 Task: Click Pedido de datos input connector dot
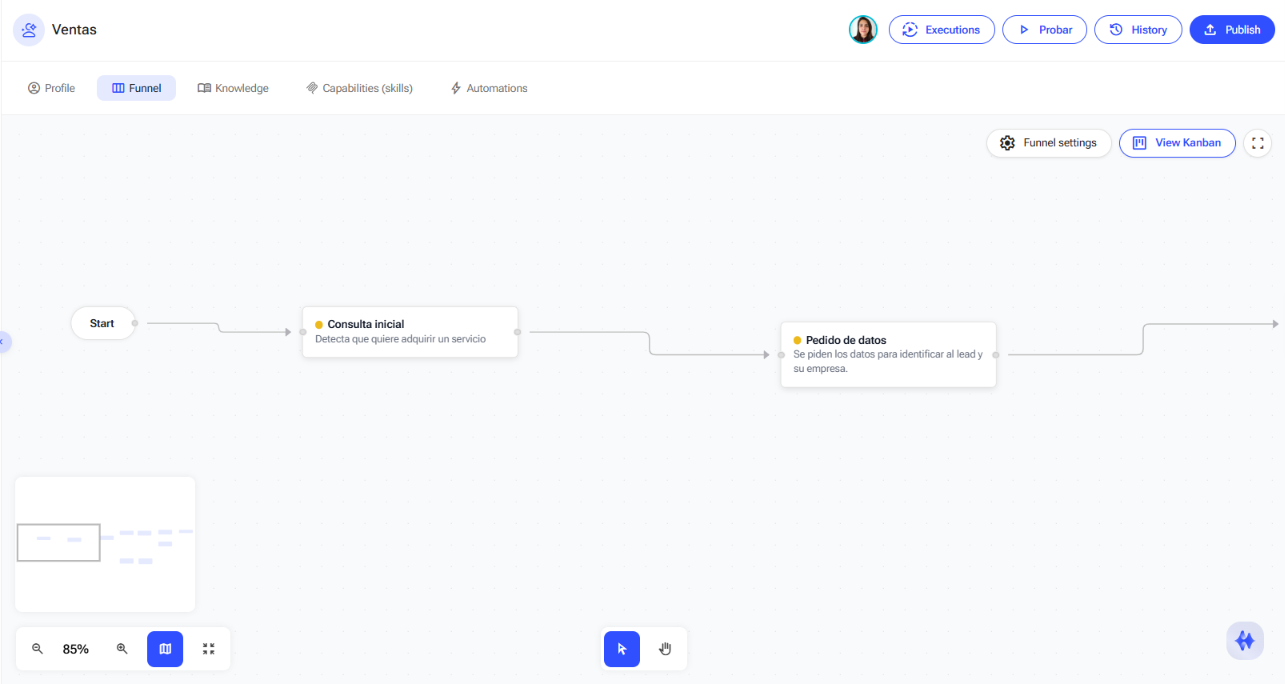tap(781, 355)
